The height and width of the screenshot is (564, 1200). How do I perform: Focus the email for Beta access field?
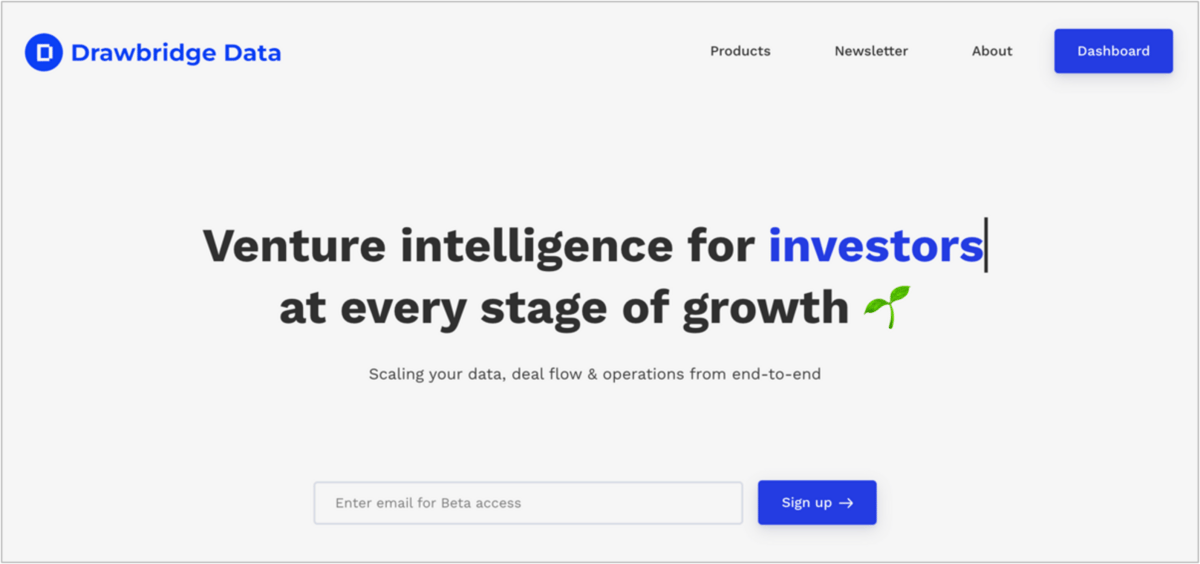coord(528,503)
